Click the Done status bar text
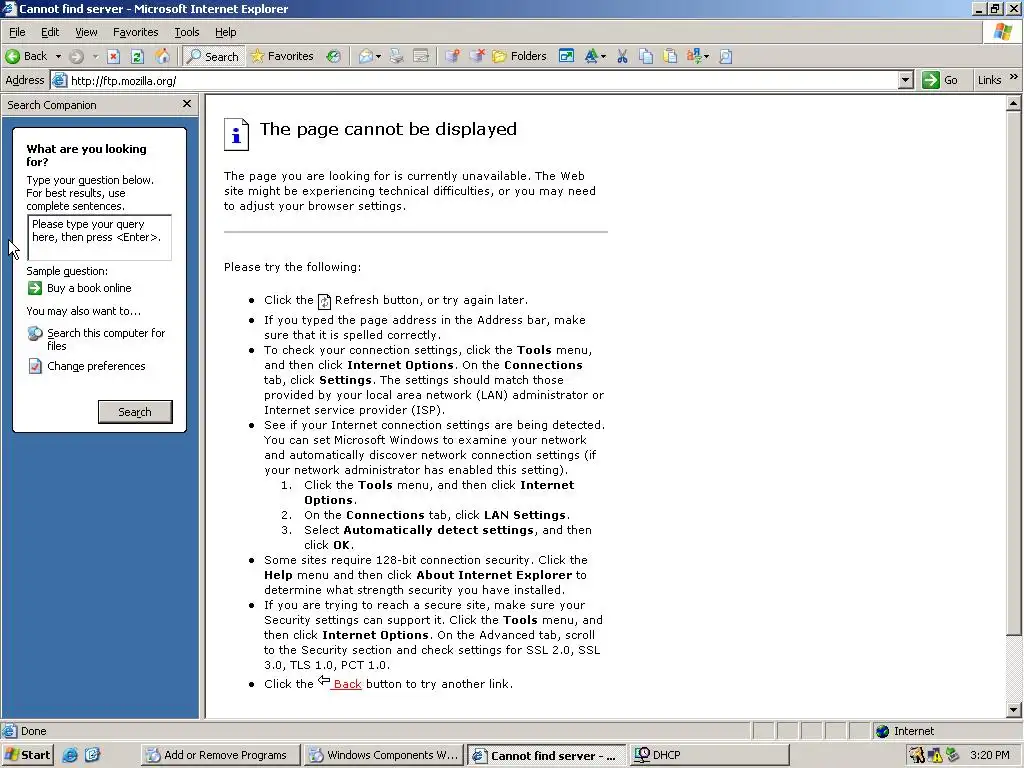The width and height of the screenshot is (1024, 768). pos(33,731)
